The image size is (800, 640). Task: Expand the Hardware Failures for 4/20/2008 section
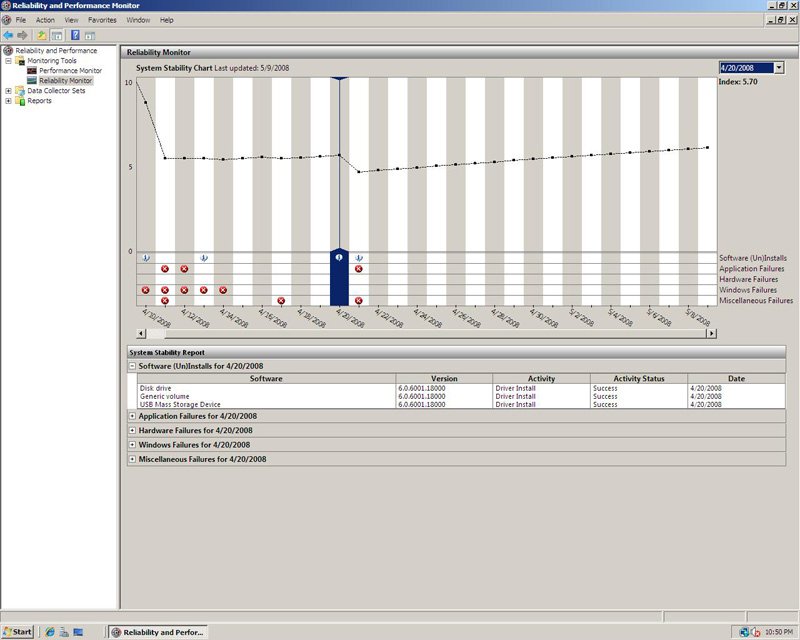[x=132, y=430]
